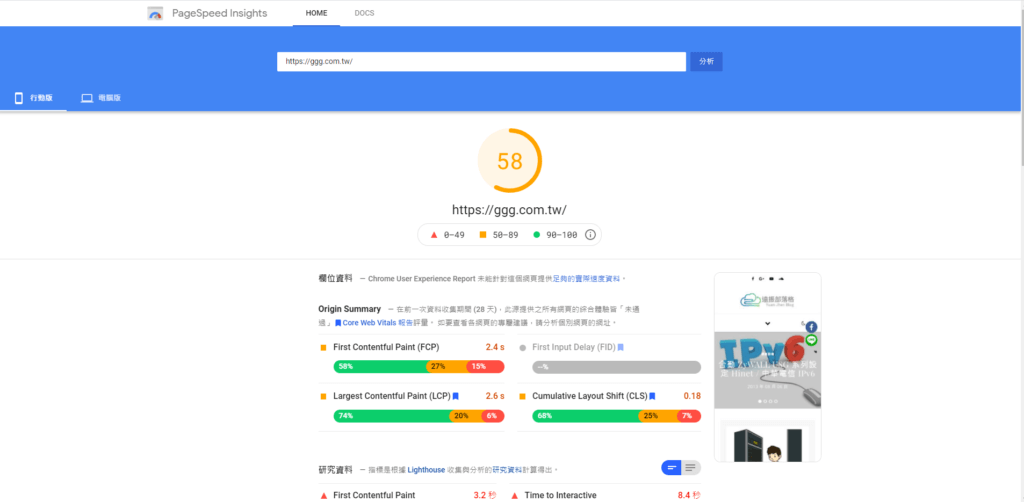The width and height of the screenshot is (1024, 502).
Task: Click the URL field containing https://ggg.com.tw/
Action: point(481,61)
